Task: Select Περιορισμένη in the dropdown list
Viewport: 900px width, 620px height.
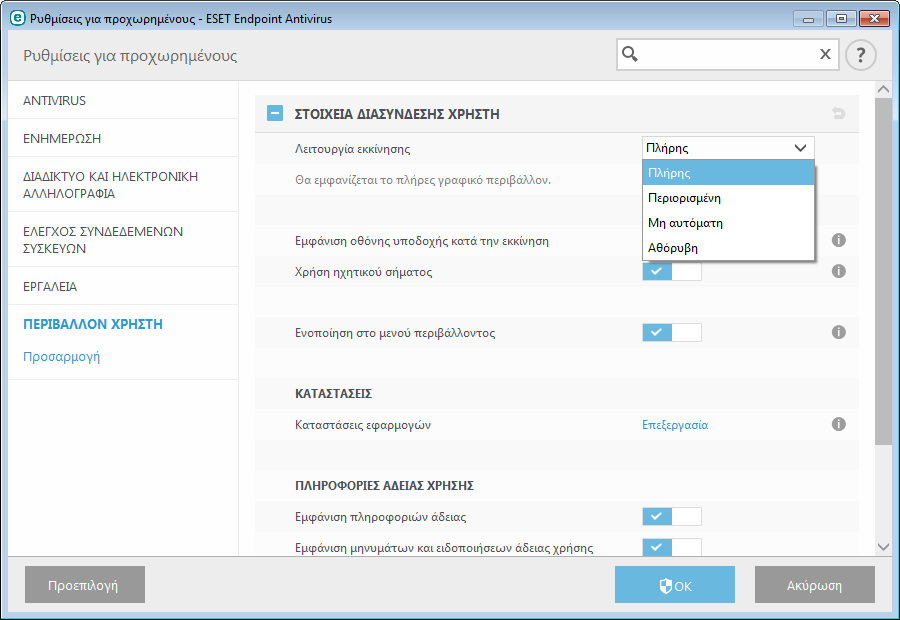Action: point(728,198)
